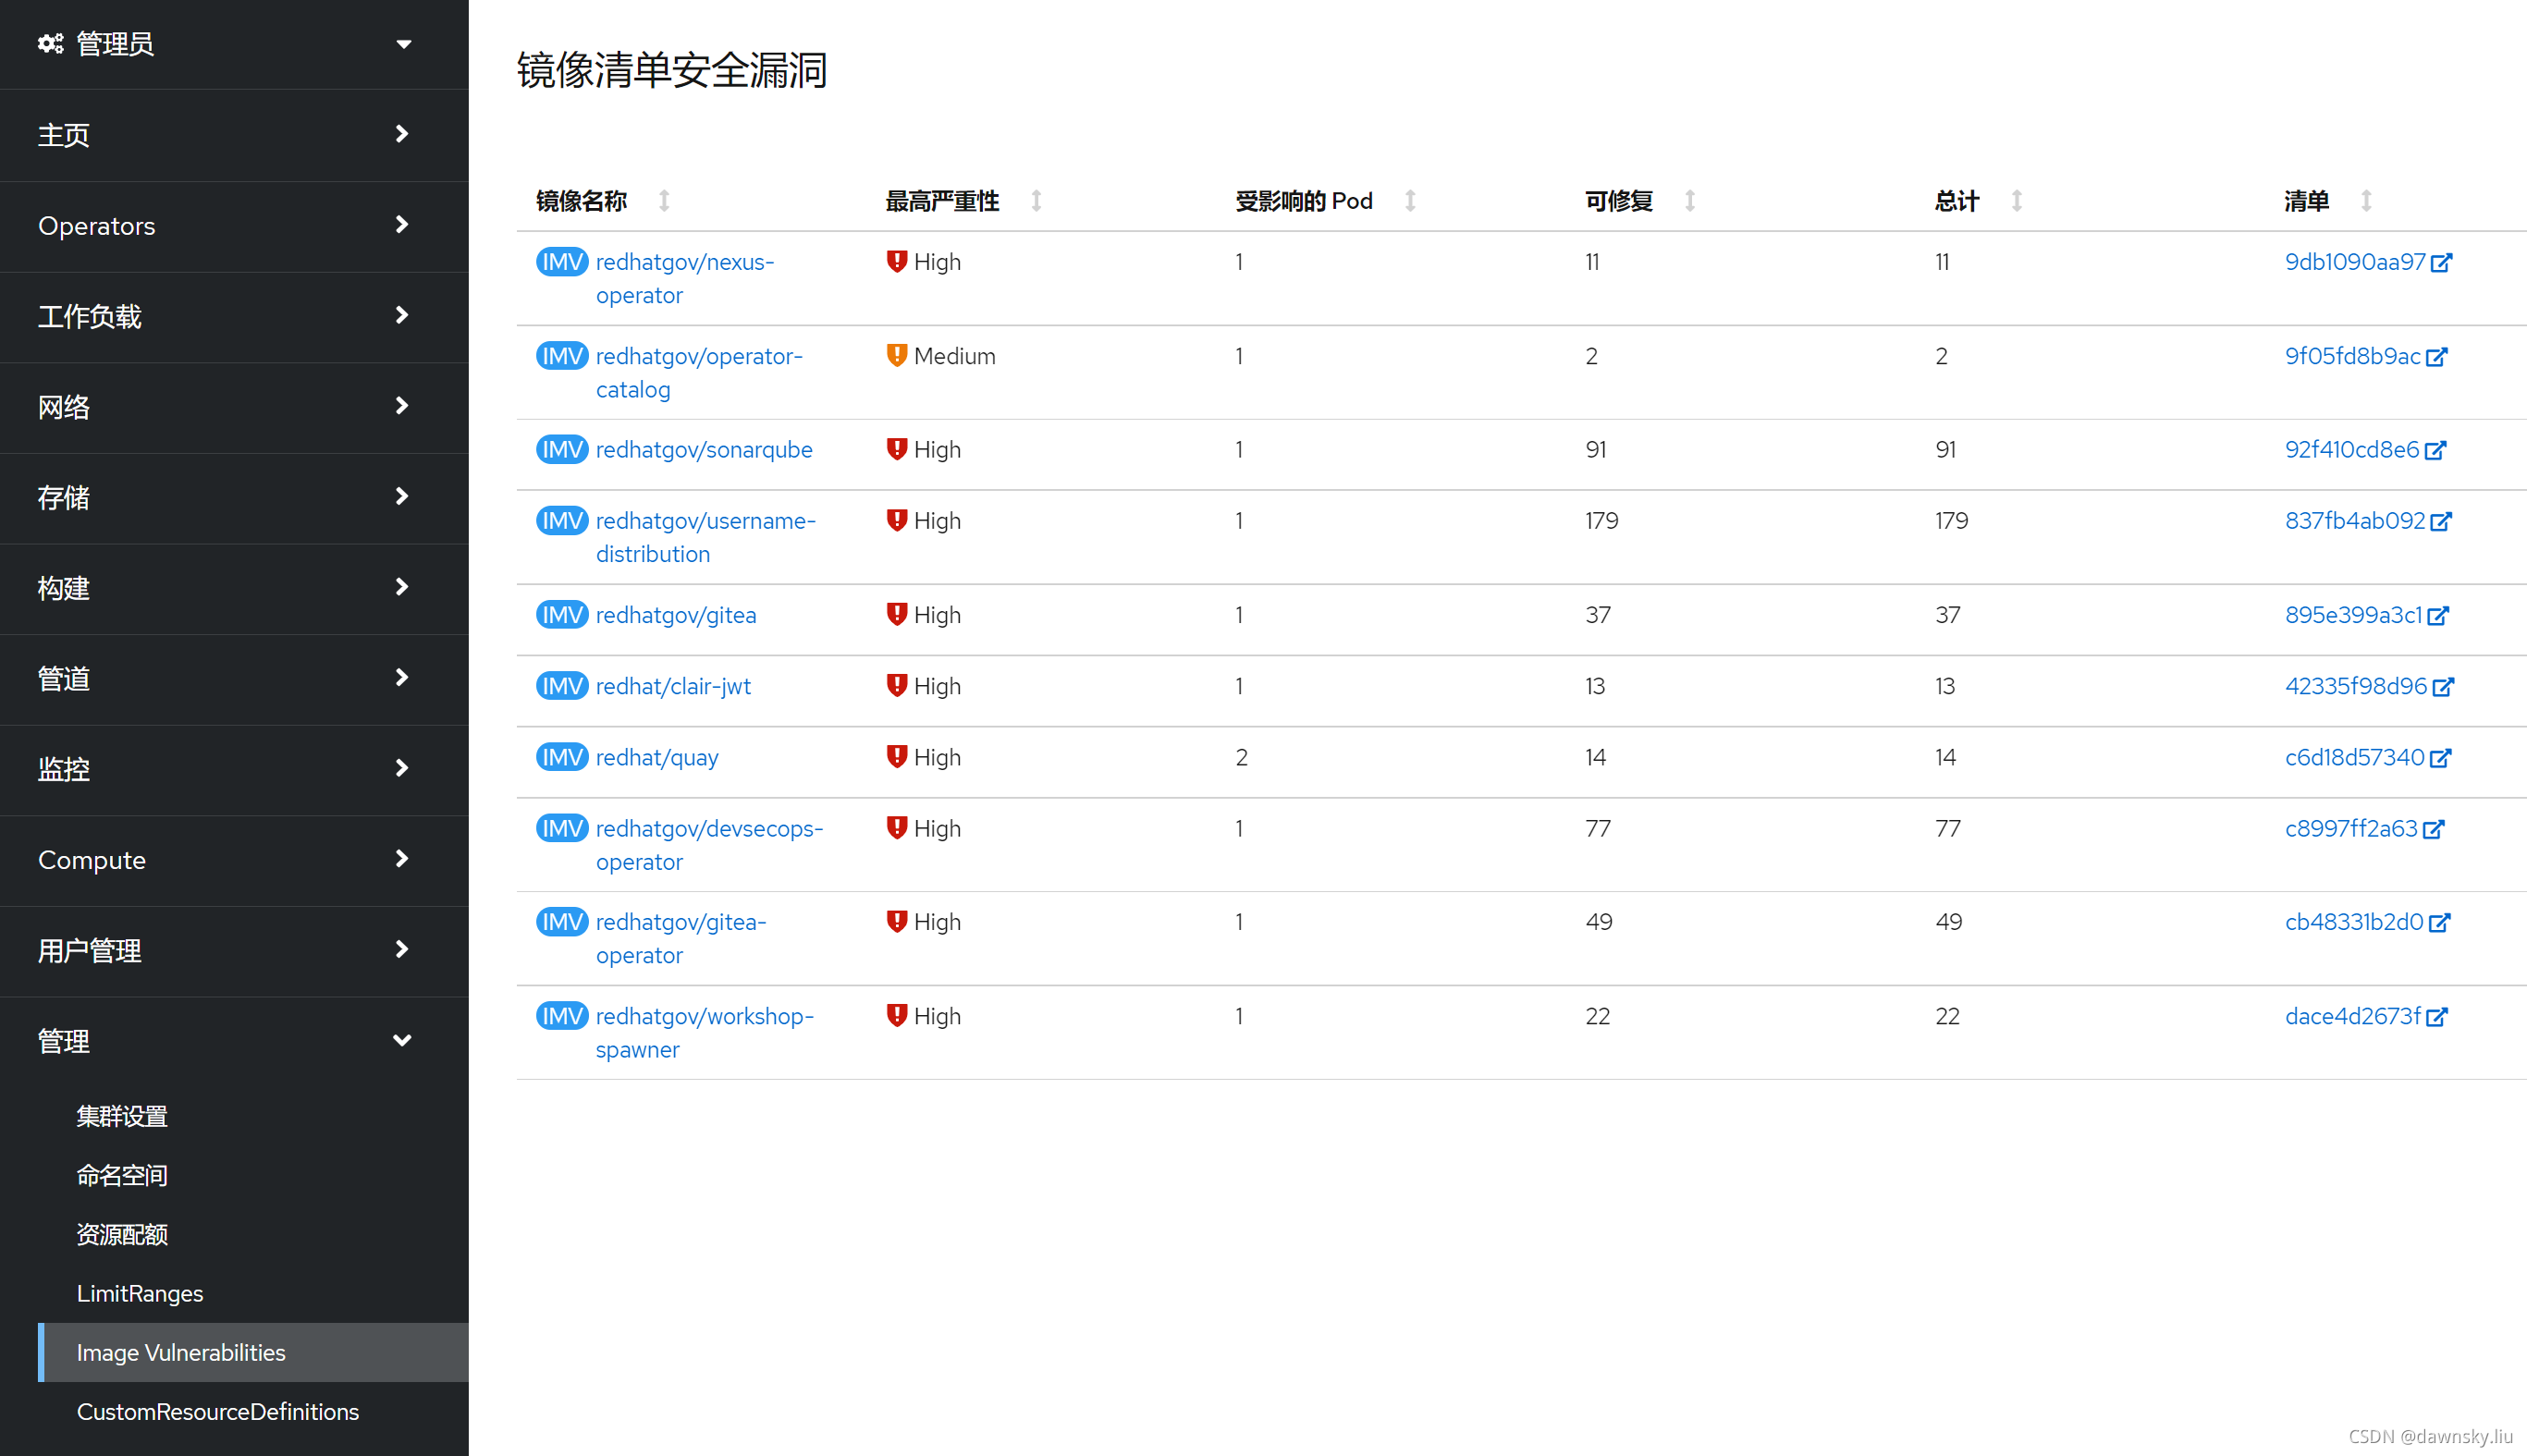2527x1456 pixels.
Task: Open external manifest link cb48331b2d0
Action: [2367, 922]
